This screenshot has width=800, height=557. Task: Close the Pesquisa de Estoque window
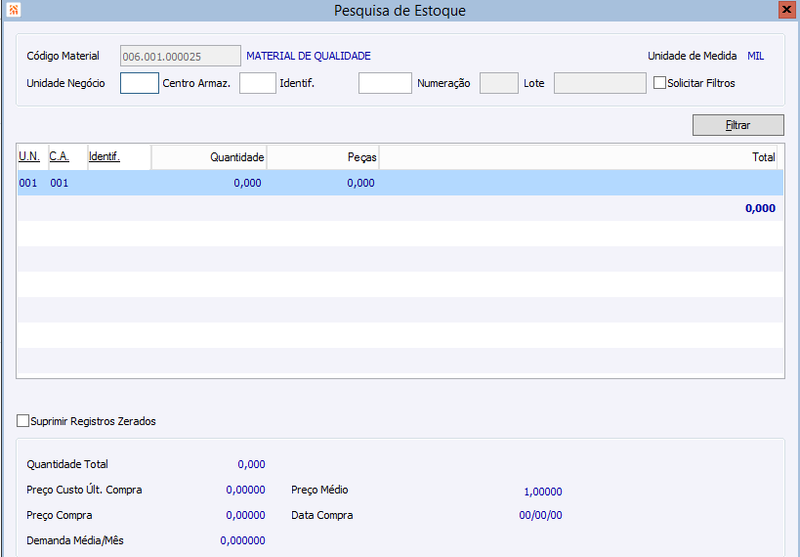click(x=787, y=10)
